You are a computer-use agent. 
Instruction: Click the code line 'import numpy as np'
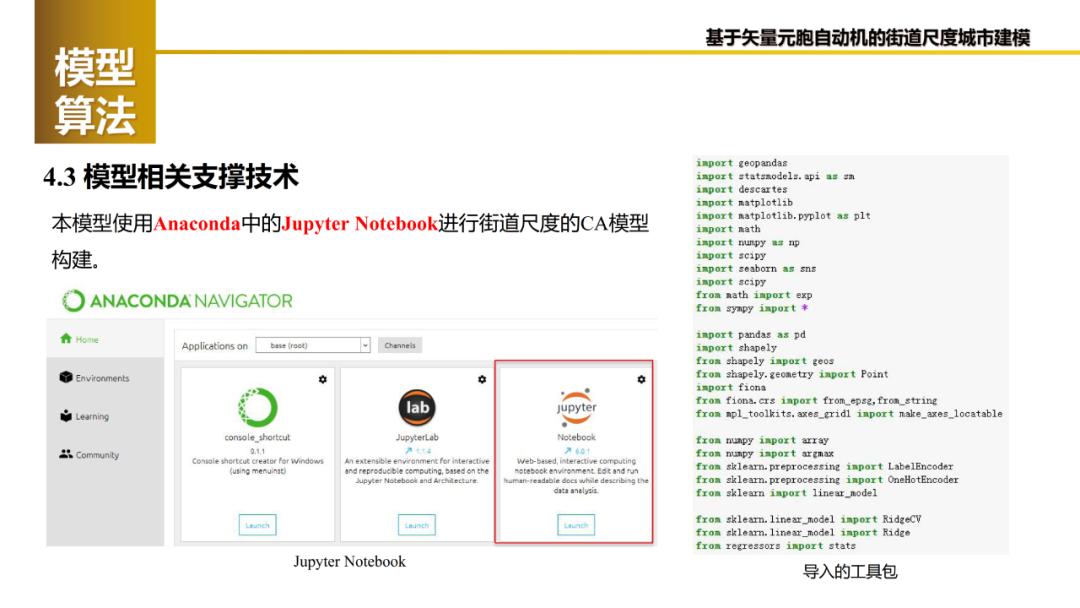[x=747, y=242]
